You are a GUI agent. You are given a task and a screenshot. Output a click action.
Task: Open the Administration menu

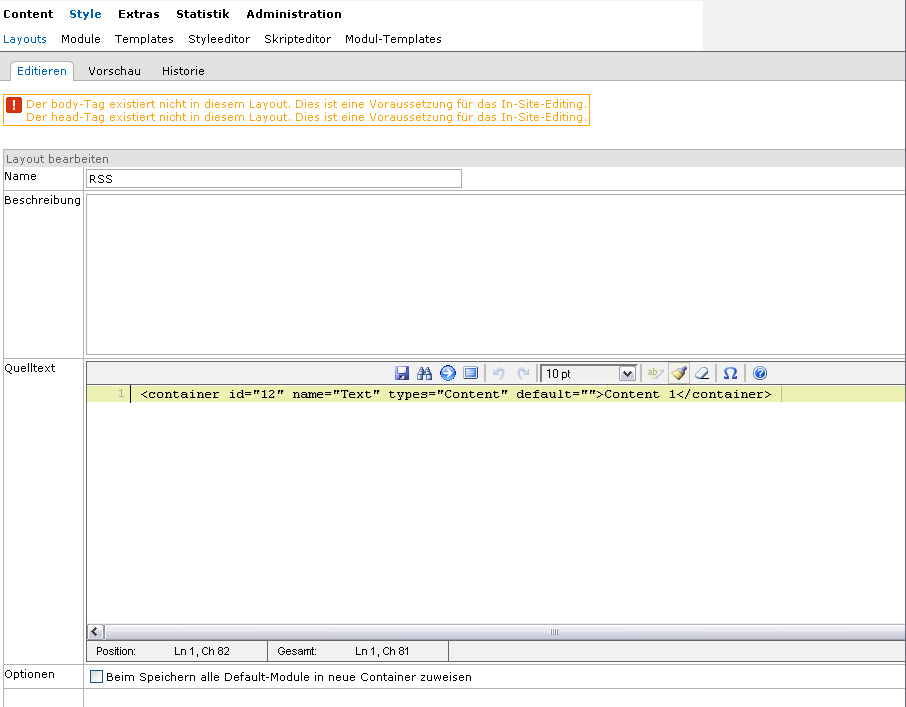click(294, 14)
